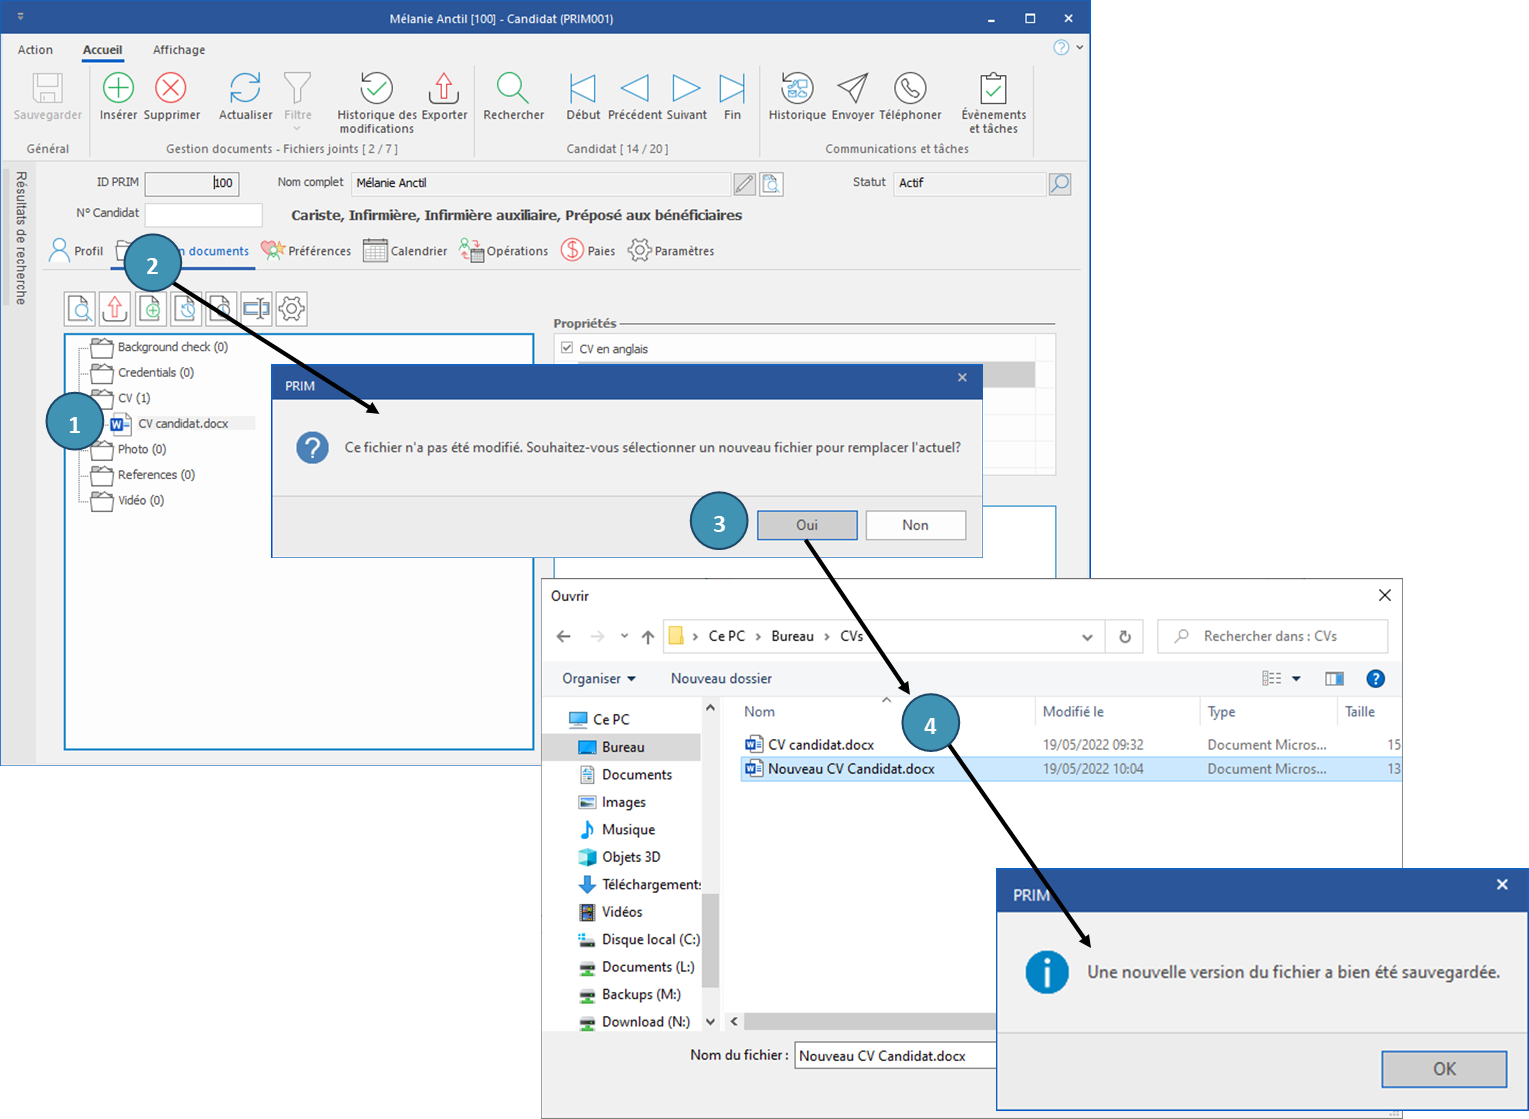
Task: Open the address bar path dropdown arrow
Action: [1087, 637]
